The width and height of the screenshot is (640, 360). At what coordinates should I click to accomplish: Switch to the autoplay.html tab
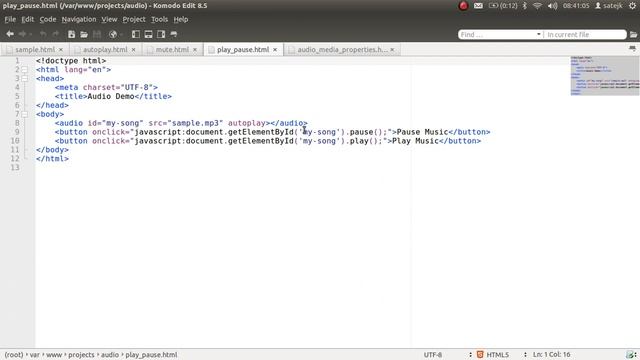click(x=105, y=49)
